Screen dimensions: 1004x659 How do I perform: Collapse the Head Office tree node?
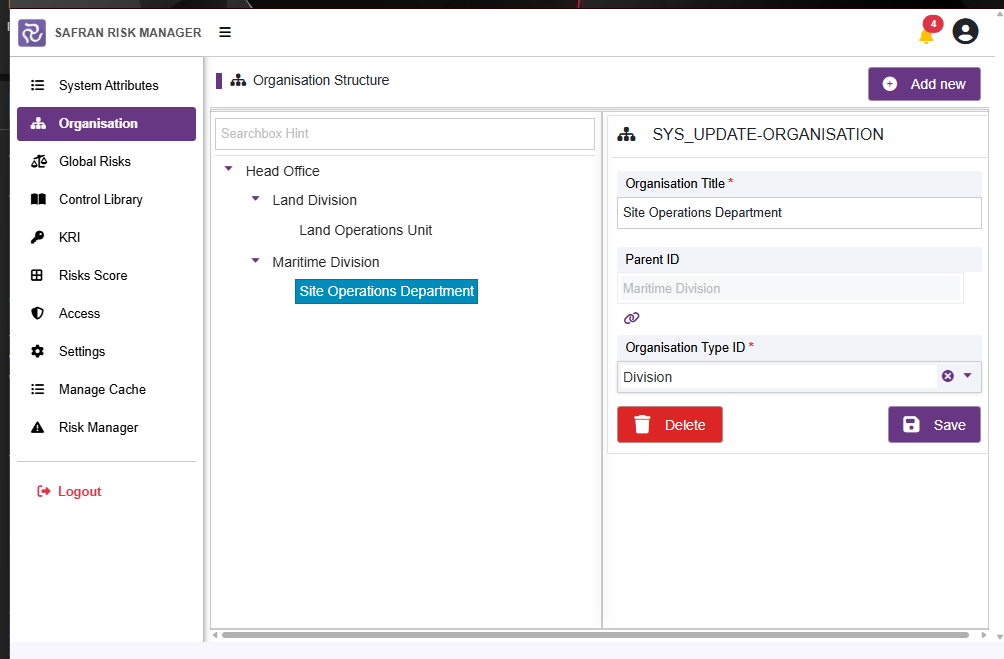coord(229,169)
